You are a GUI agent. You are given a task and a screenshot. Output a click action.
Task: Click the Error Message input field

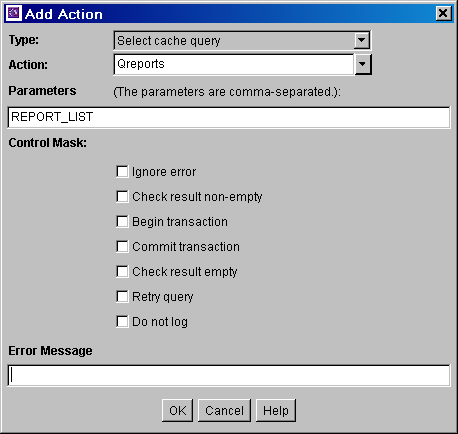(x=229, y=375)
